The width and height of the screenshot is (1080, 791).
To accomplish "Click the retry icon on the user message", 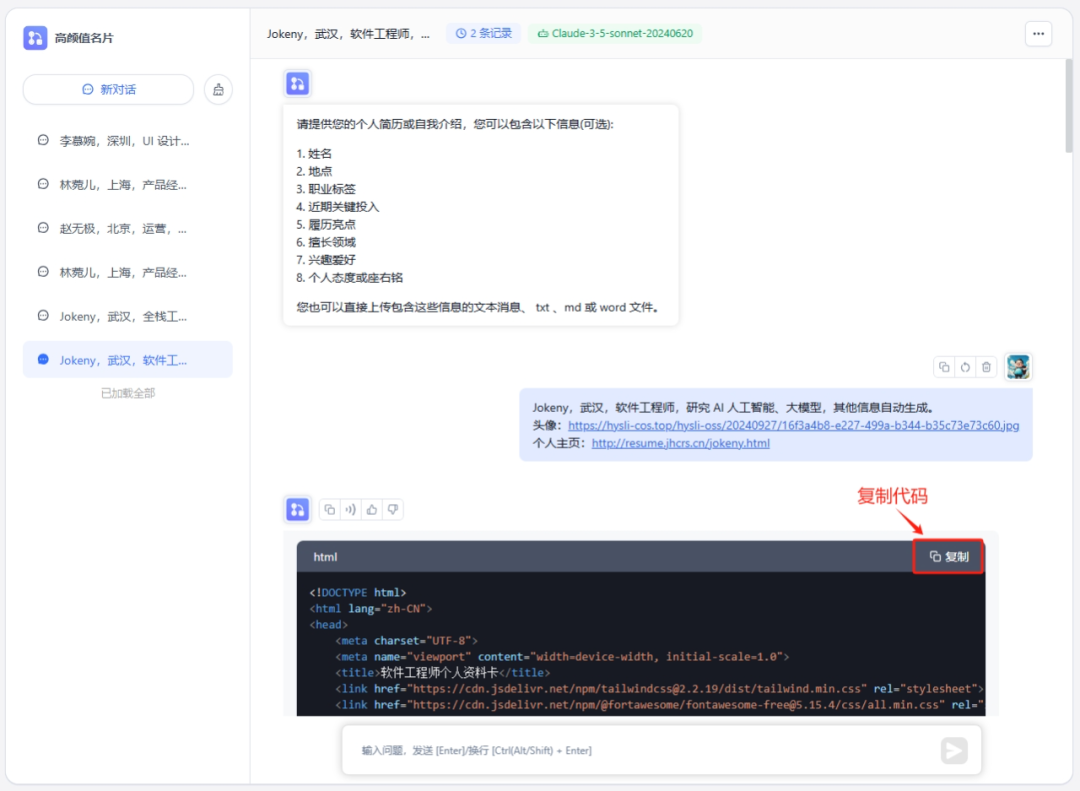I will [965, 367].
